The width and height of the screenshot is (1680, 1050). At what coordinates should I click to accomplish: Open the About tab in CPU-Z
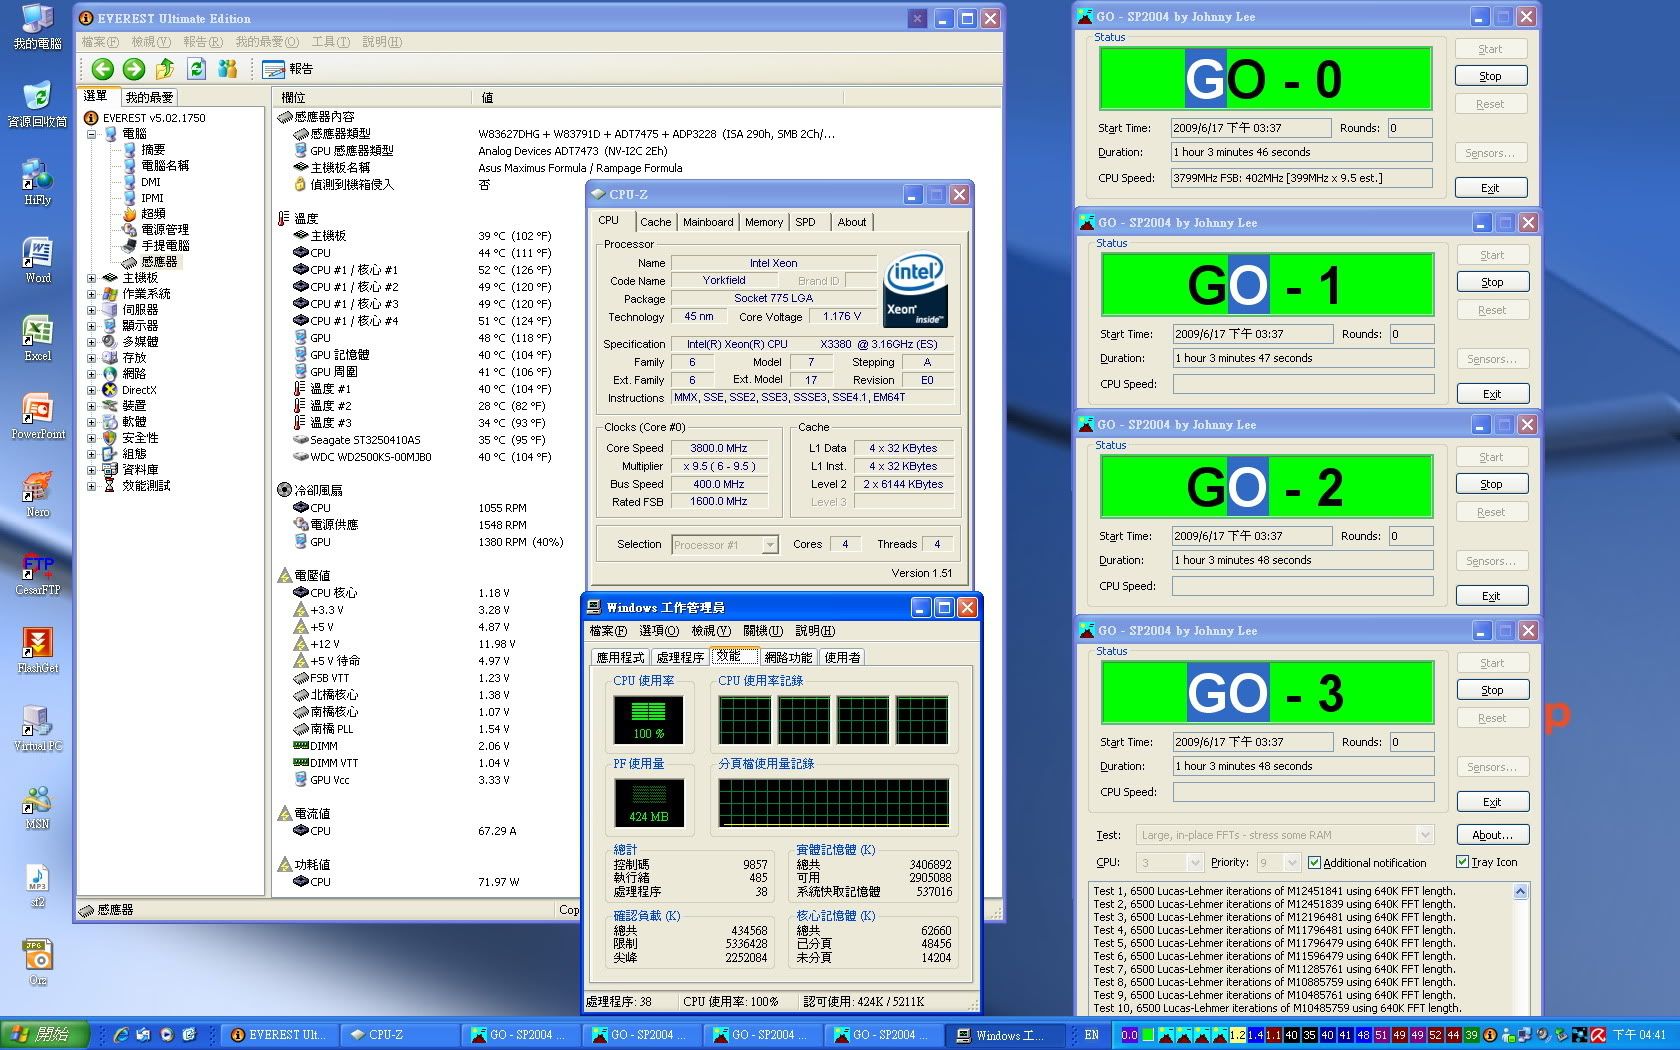(852, 222)
